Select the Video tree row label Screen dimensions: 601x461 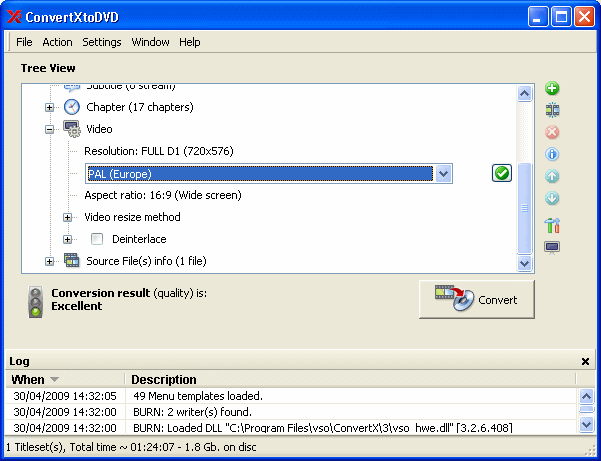coord(99,129)
